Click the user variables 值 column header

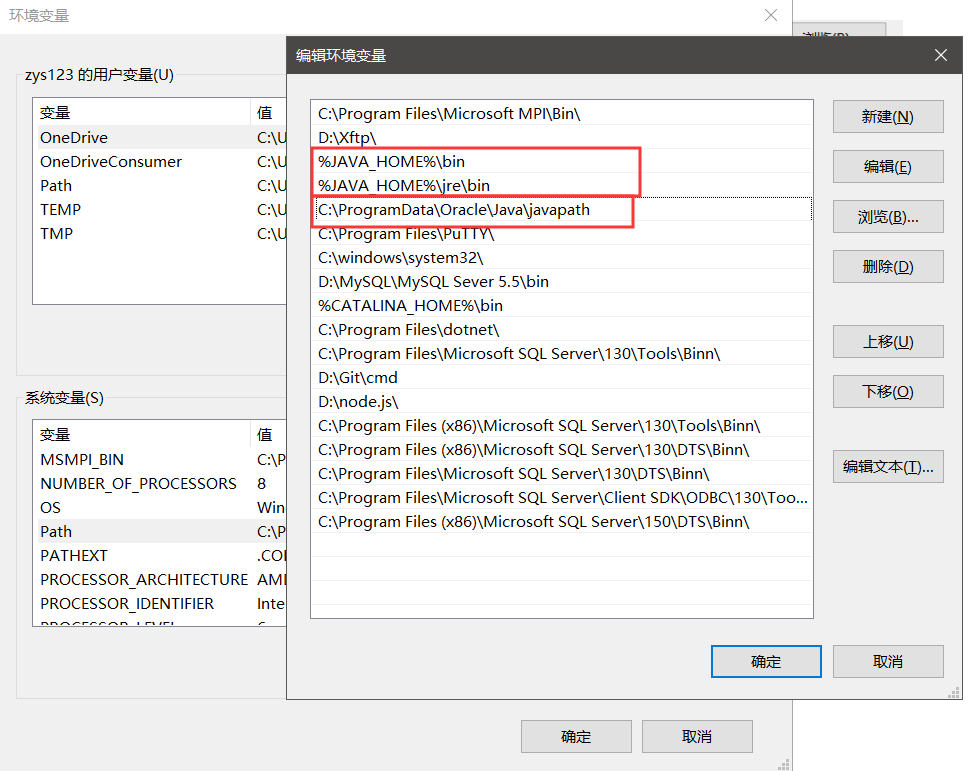pos(269,113)
